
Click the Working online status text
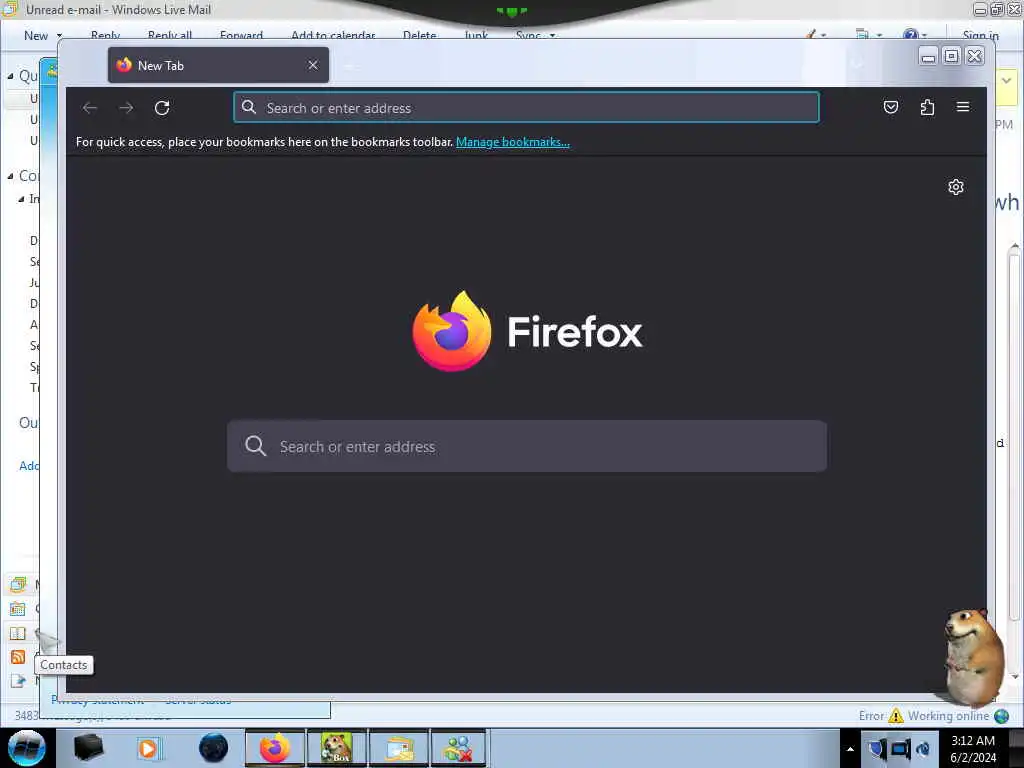(948, 716)
